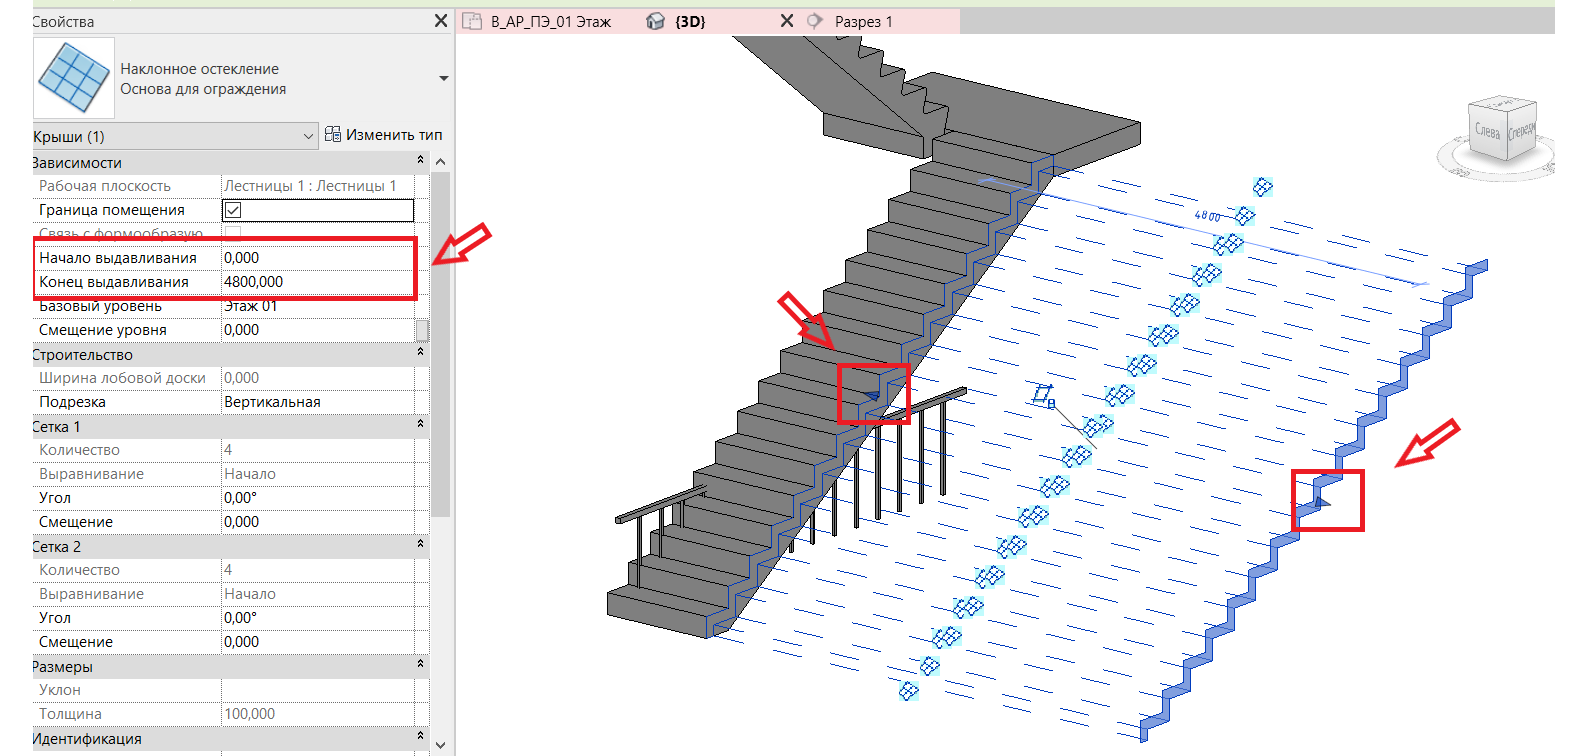The width and height of the screenshot is (1591, 756).
Task: Collapse the Сетка 1 section
Action: (420, 425)
